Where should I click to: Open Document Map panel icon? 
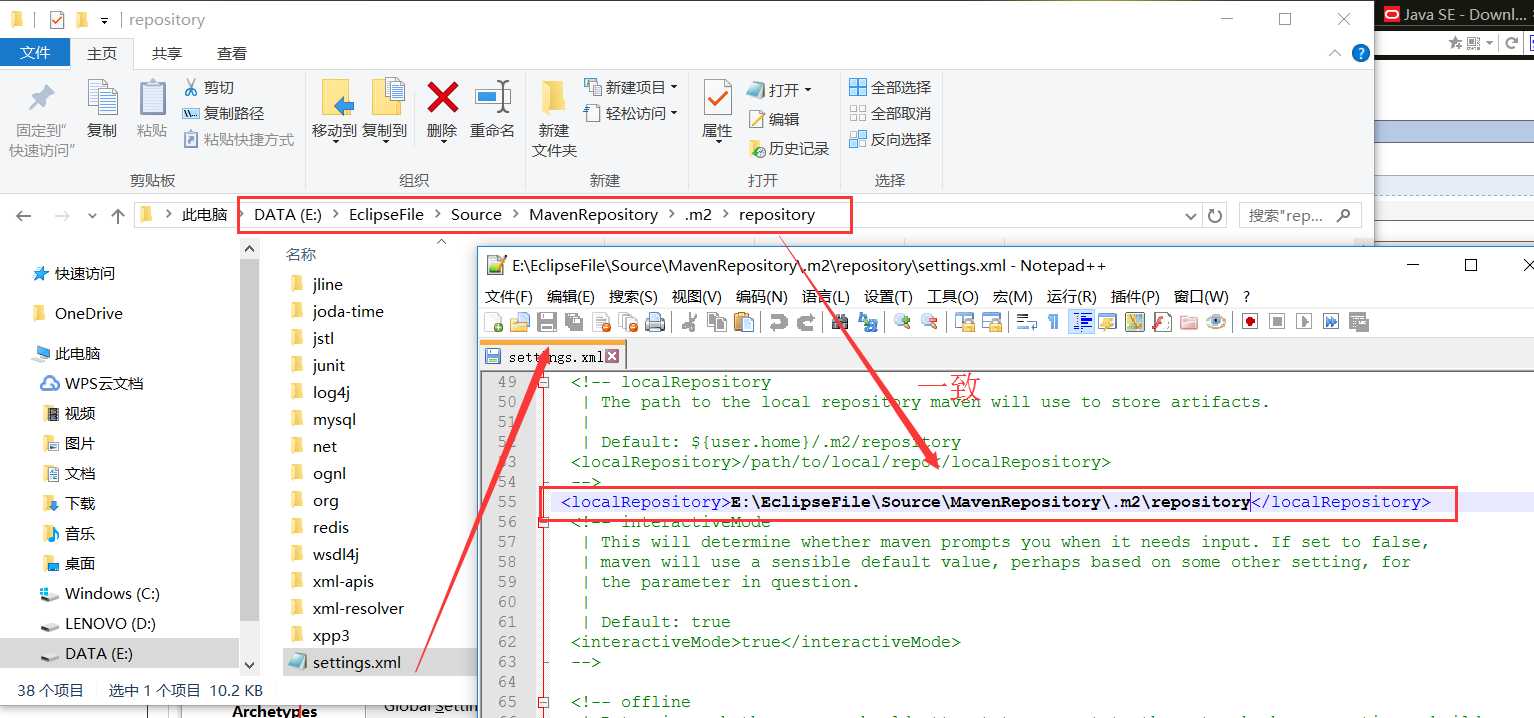coord(1134,322)
